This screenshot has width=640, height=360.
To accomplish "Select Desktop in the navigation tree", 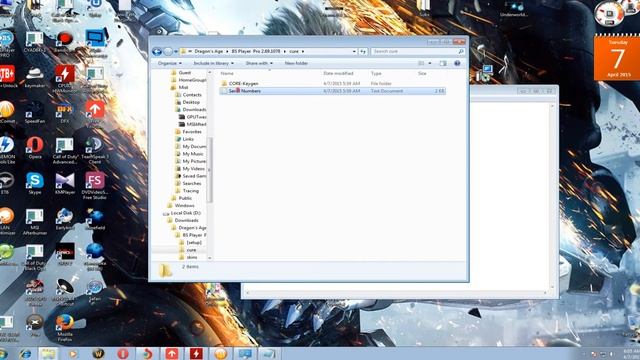I will pyautogui.click(x=191, y=102).
